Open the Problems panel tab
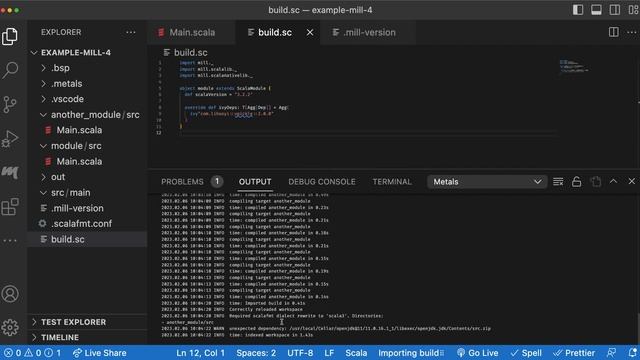Image resolution: width=640 pixels, height=360 pixels. point(191,182)
